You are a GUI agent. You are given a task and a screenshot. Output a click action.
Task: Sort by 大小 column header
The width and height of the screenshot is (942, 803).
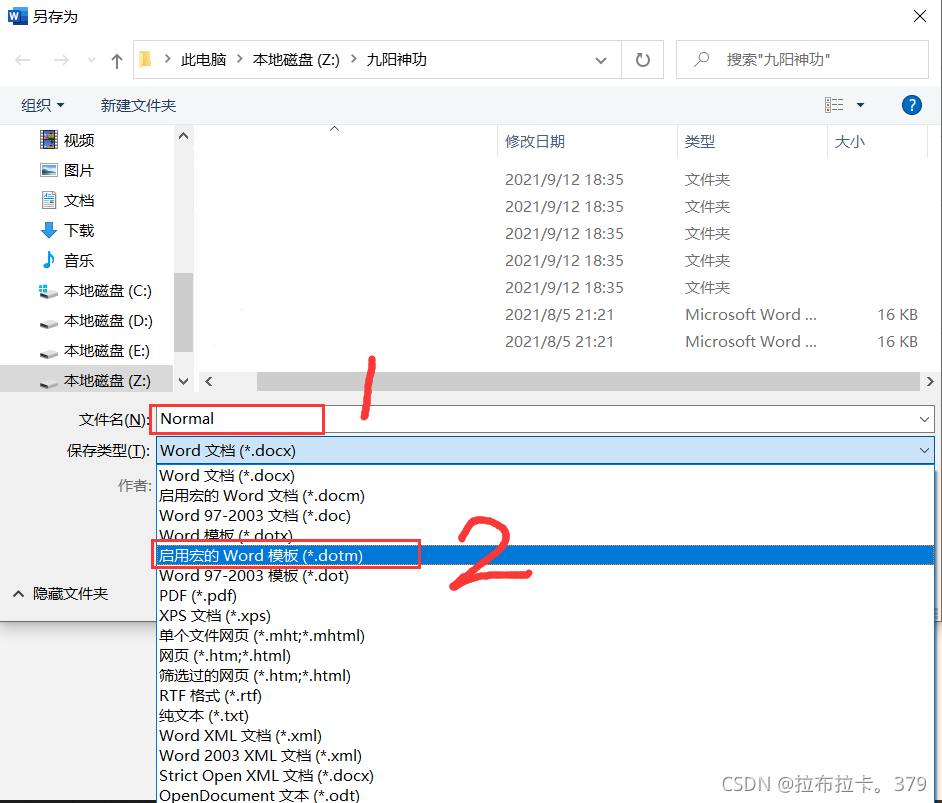pyautogui.click(x=849, y=142)
